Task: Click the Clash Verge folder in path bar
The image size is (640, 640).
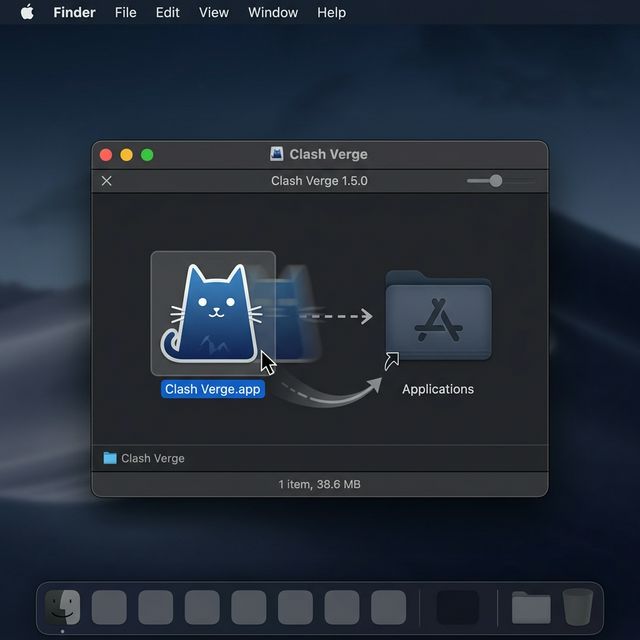Action: [x=144, y=458]
